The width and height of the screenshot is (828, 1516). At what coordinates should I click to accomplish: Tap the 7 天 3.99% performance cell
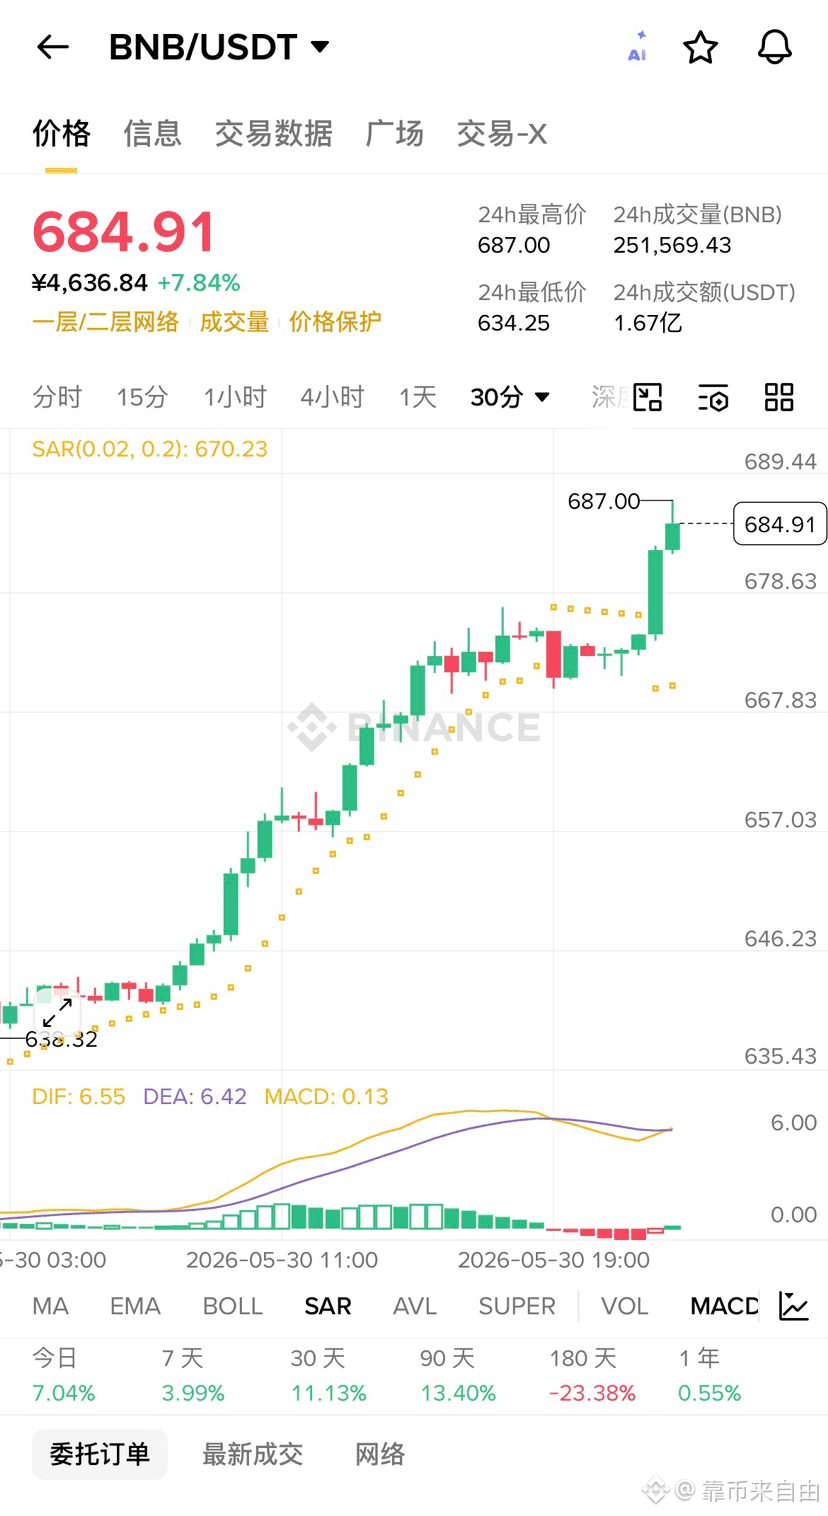(x=193, y=1375)
